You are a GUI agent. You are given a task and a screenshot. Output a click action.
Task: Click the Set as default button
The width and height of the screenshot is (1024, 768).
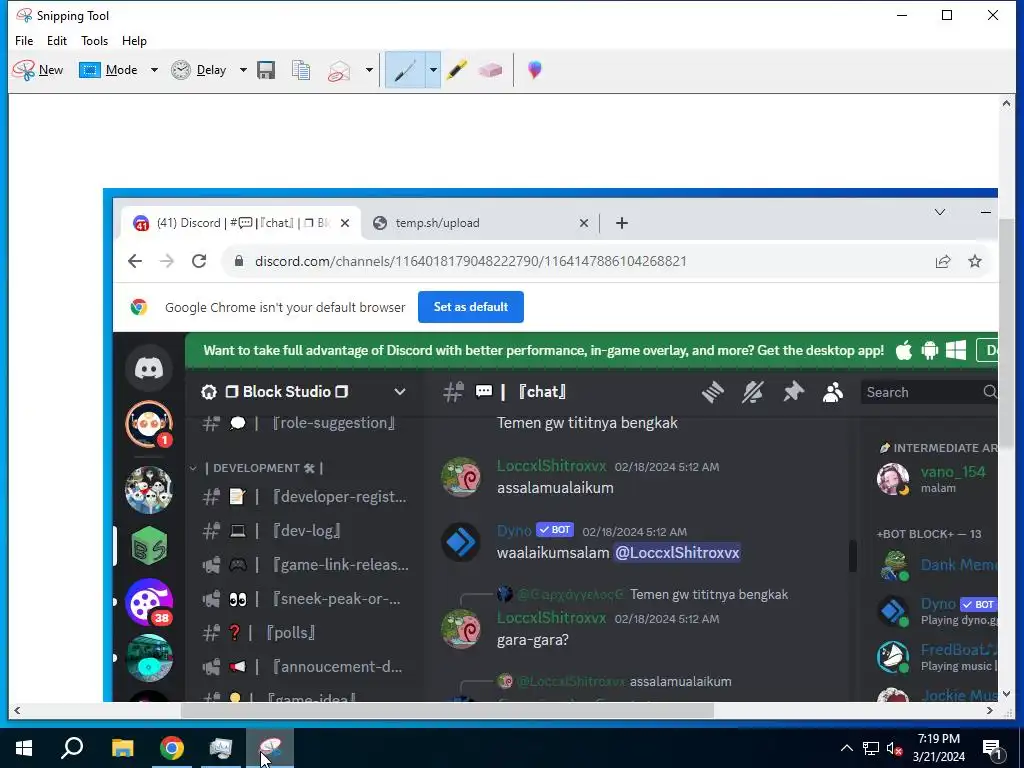point(471,307)
